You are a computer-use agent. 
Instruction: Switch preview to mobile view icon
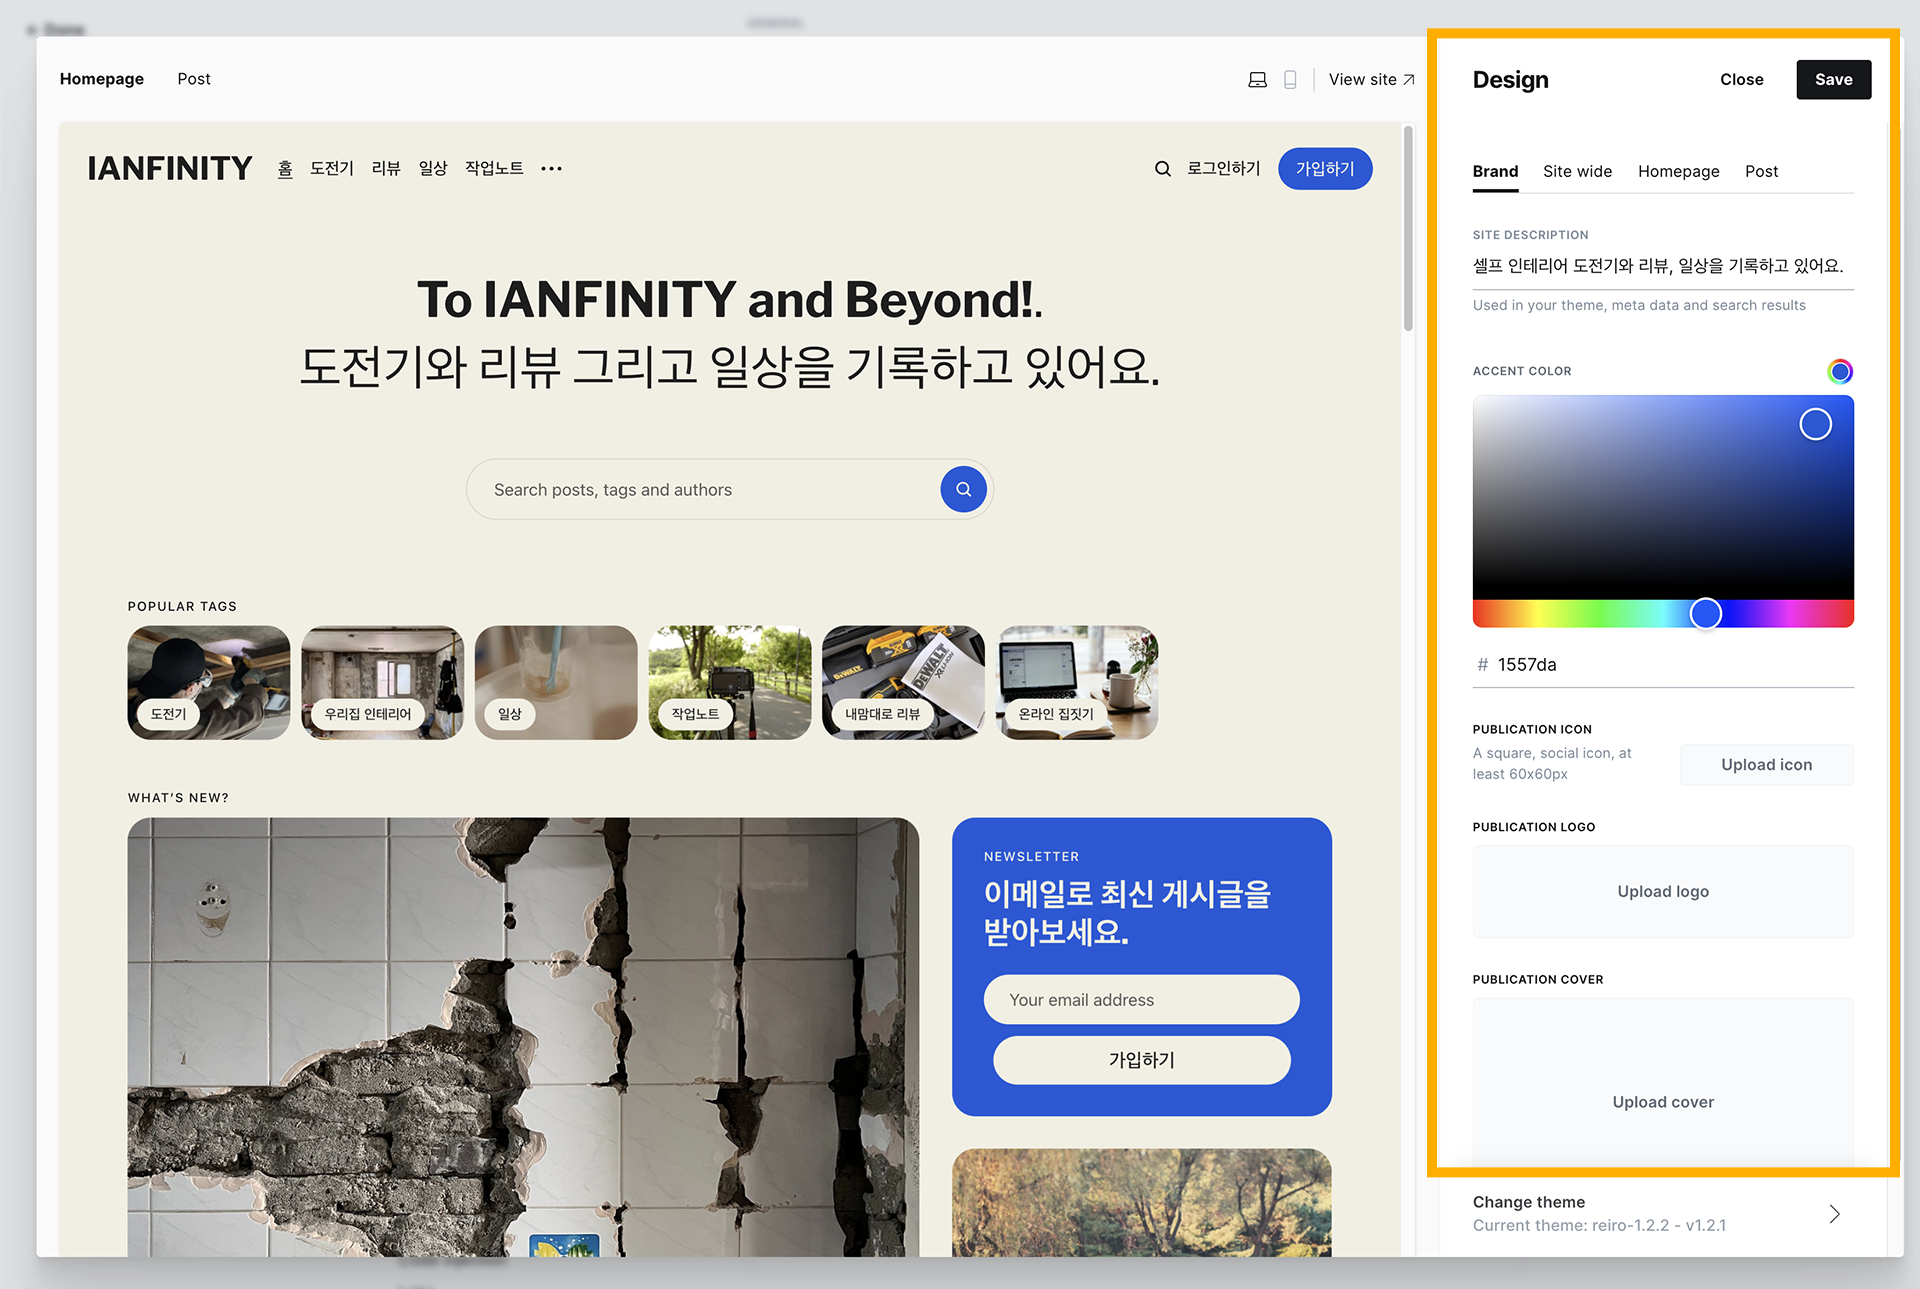1290,80
